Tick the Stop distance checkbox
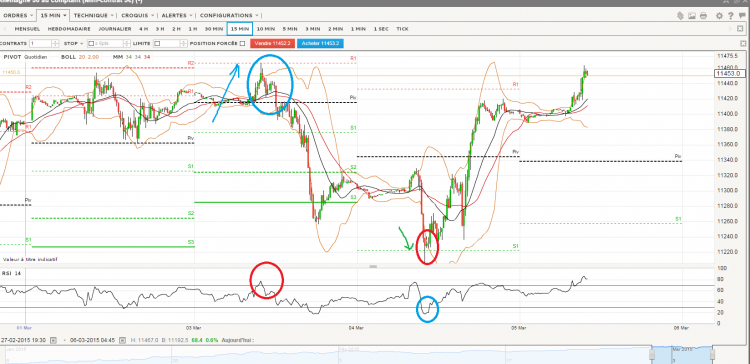This screenshot has width=750, height=364. point(91,44)
